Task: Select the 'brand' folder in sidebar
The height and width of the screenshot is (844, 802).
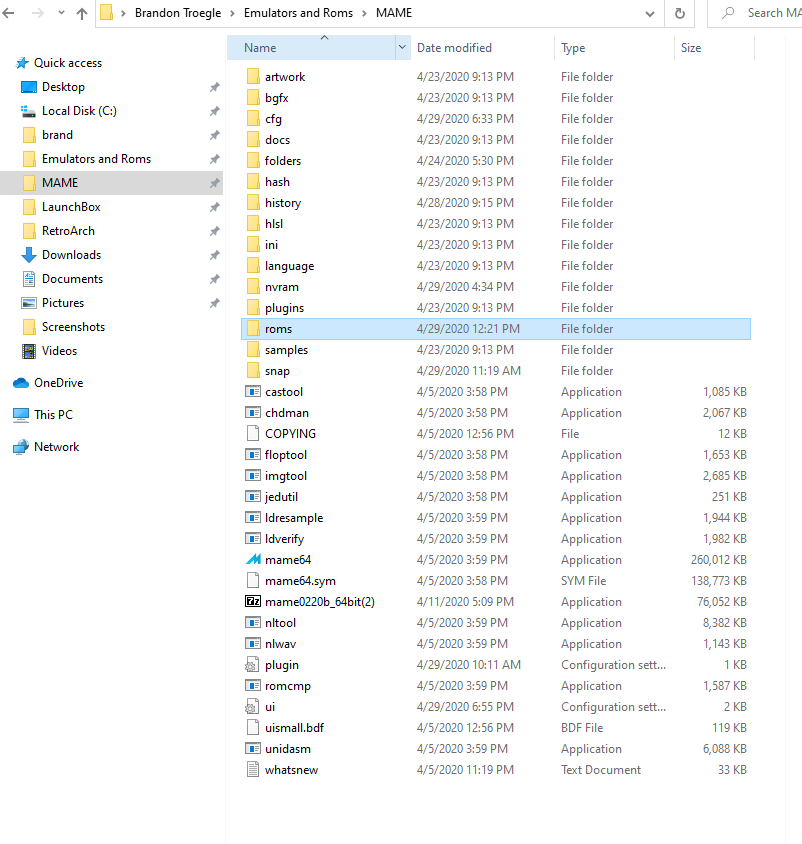Action: (57, 135)
